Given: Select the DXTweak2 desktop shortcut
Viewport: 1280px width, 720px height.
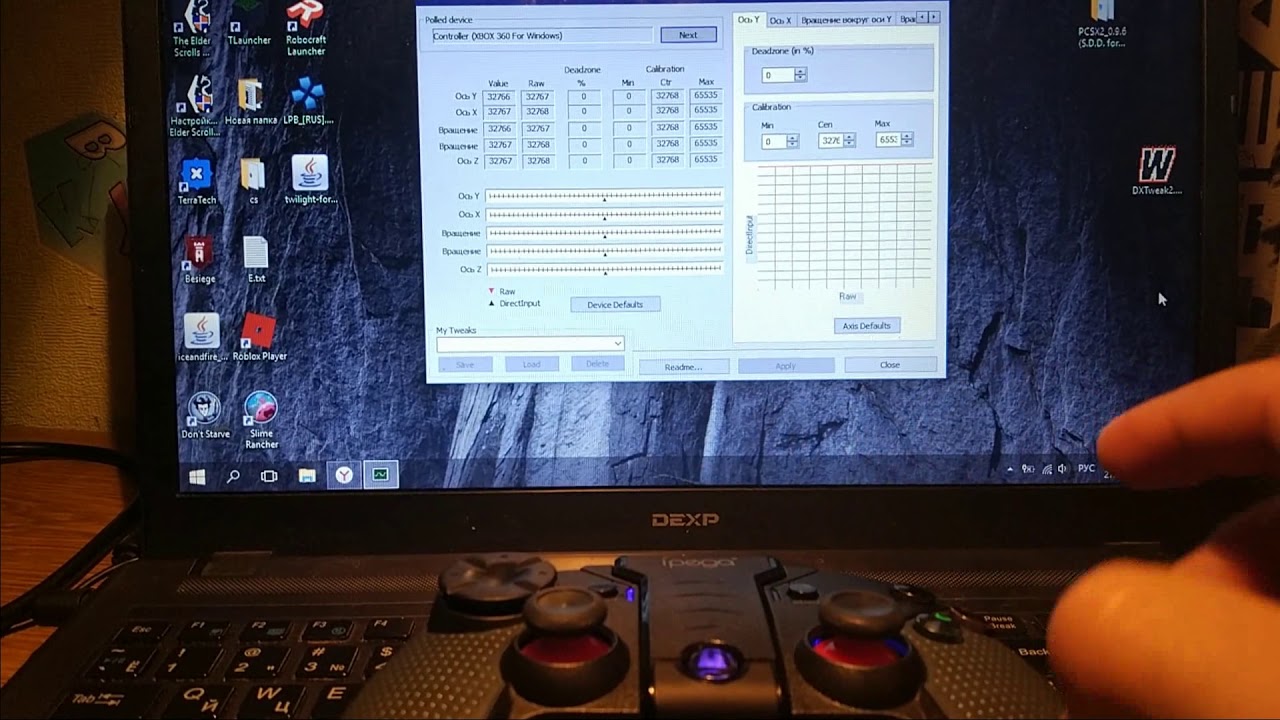Looking at the screenshot, I should [1157, 171].
